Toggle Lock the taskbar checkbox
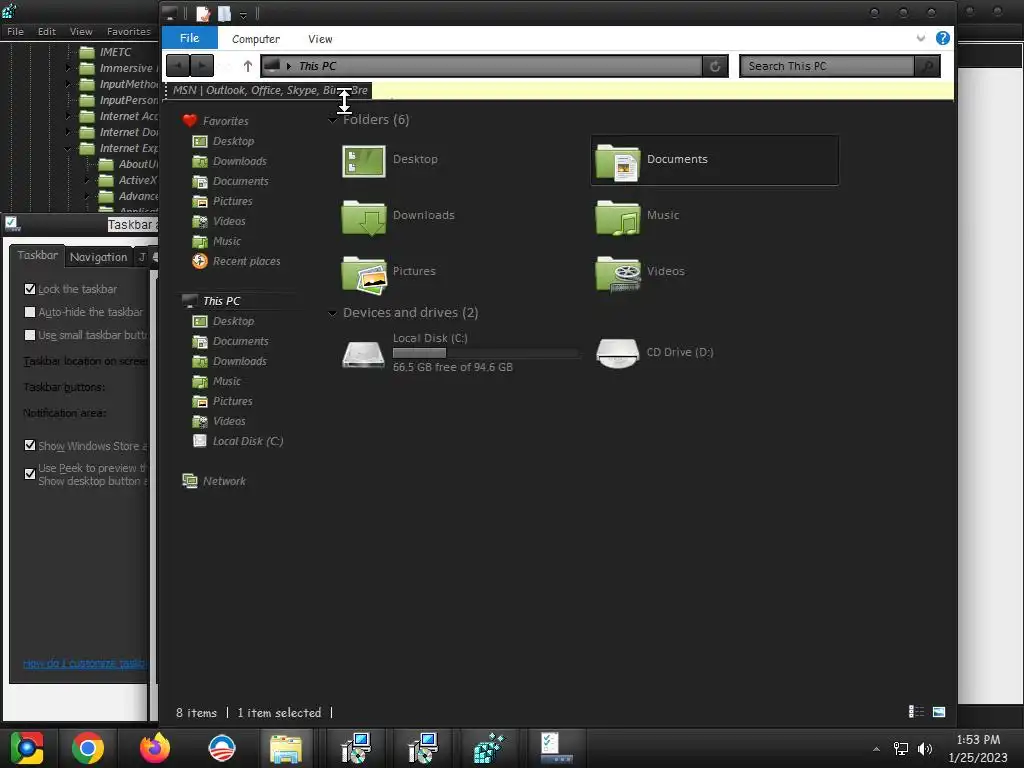Viewport: 1024px width, 768px height. tap(29, 289)
